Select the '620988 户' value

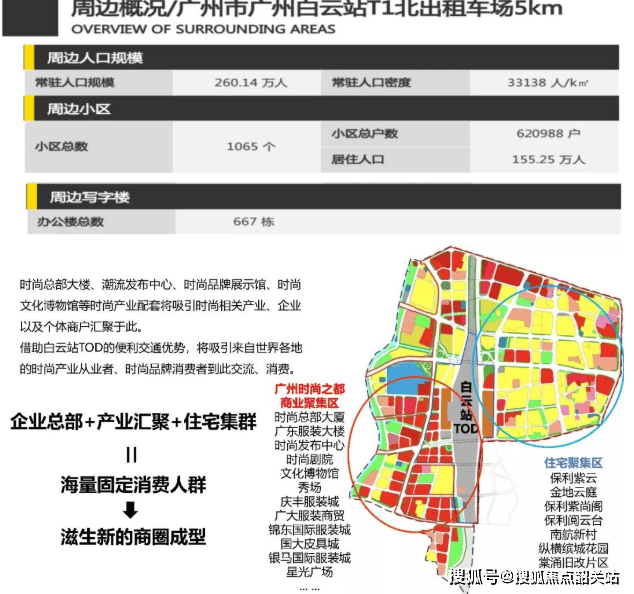click(548, 134)
